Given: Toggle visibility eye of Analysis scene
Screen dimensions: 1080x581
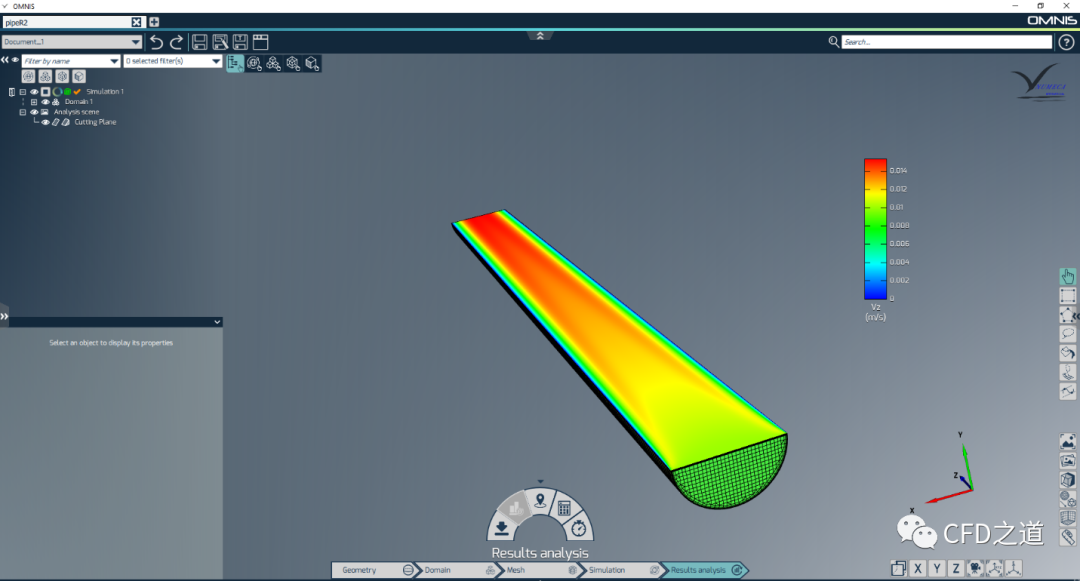Looking at the screenshot, I should click(34, 112).
